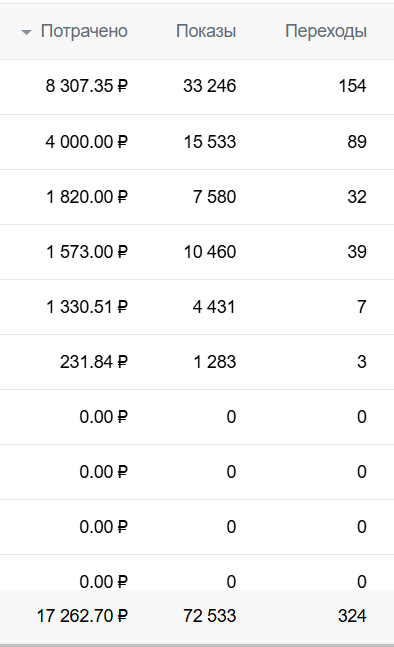Click the 15 533 impressions value

pyautogui.click(x=210, y=142)
